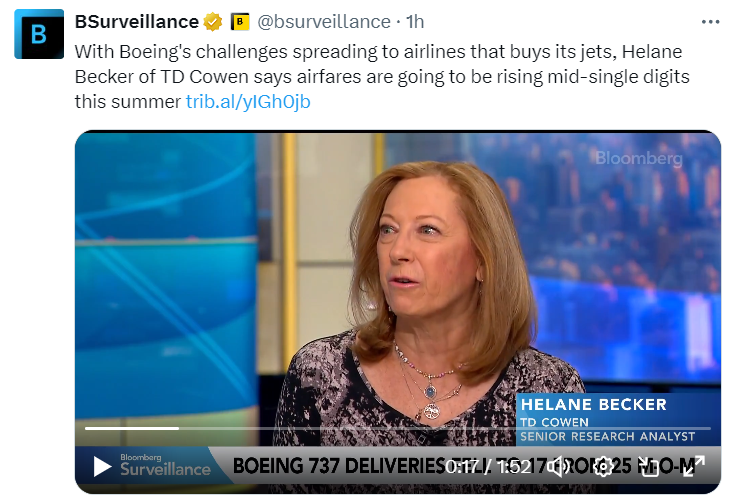735x499 pixels.
Task: Click the yellow Bloomberg affiliate badge
Action: coord(240,22)
